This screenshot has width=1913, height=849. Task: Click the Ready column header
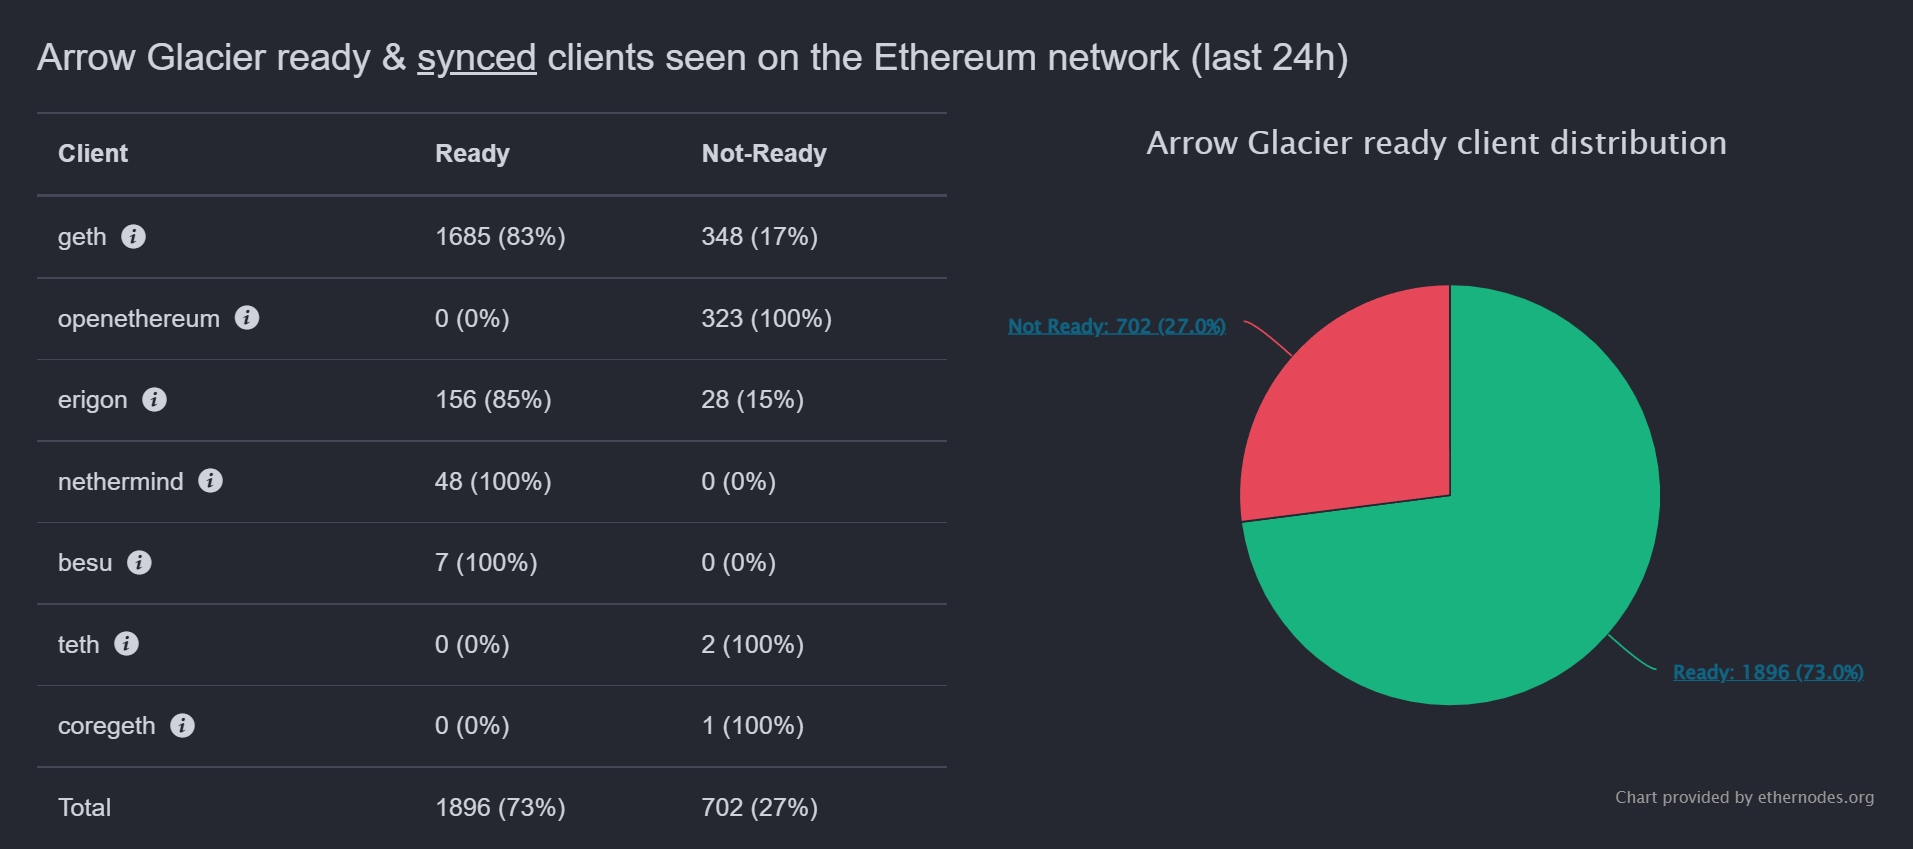point(472,154)
